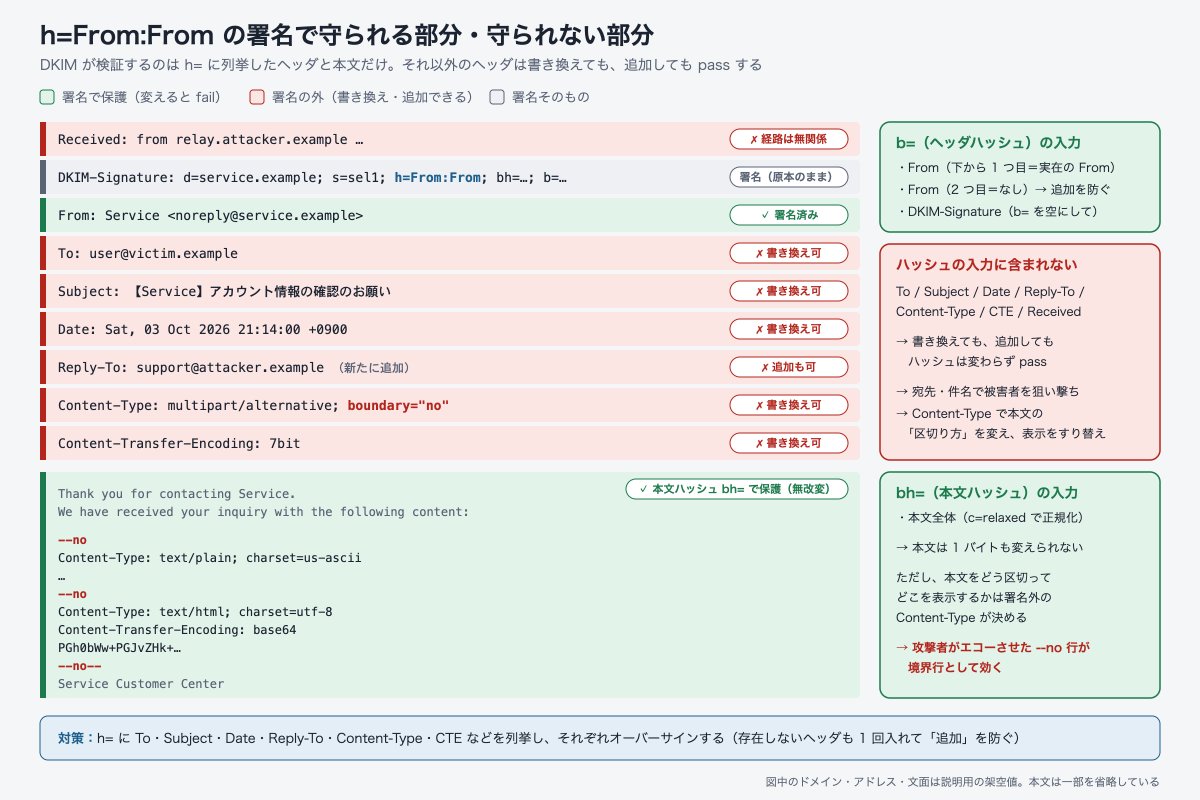
Task: Select the 'Date: Sat, 03 Oct 2026' header line
Action: tap(450, 329)
